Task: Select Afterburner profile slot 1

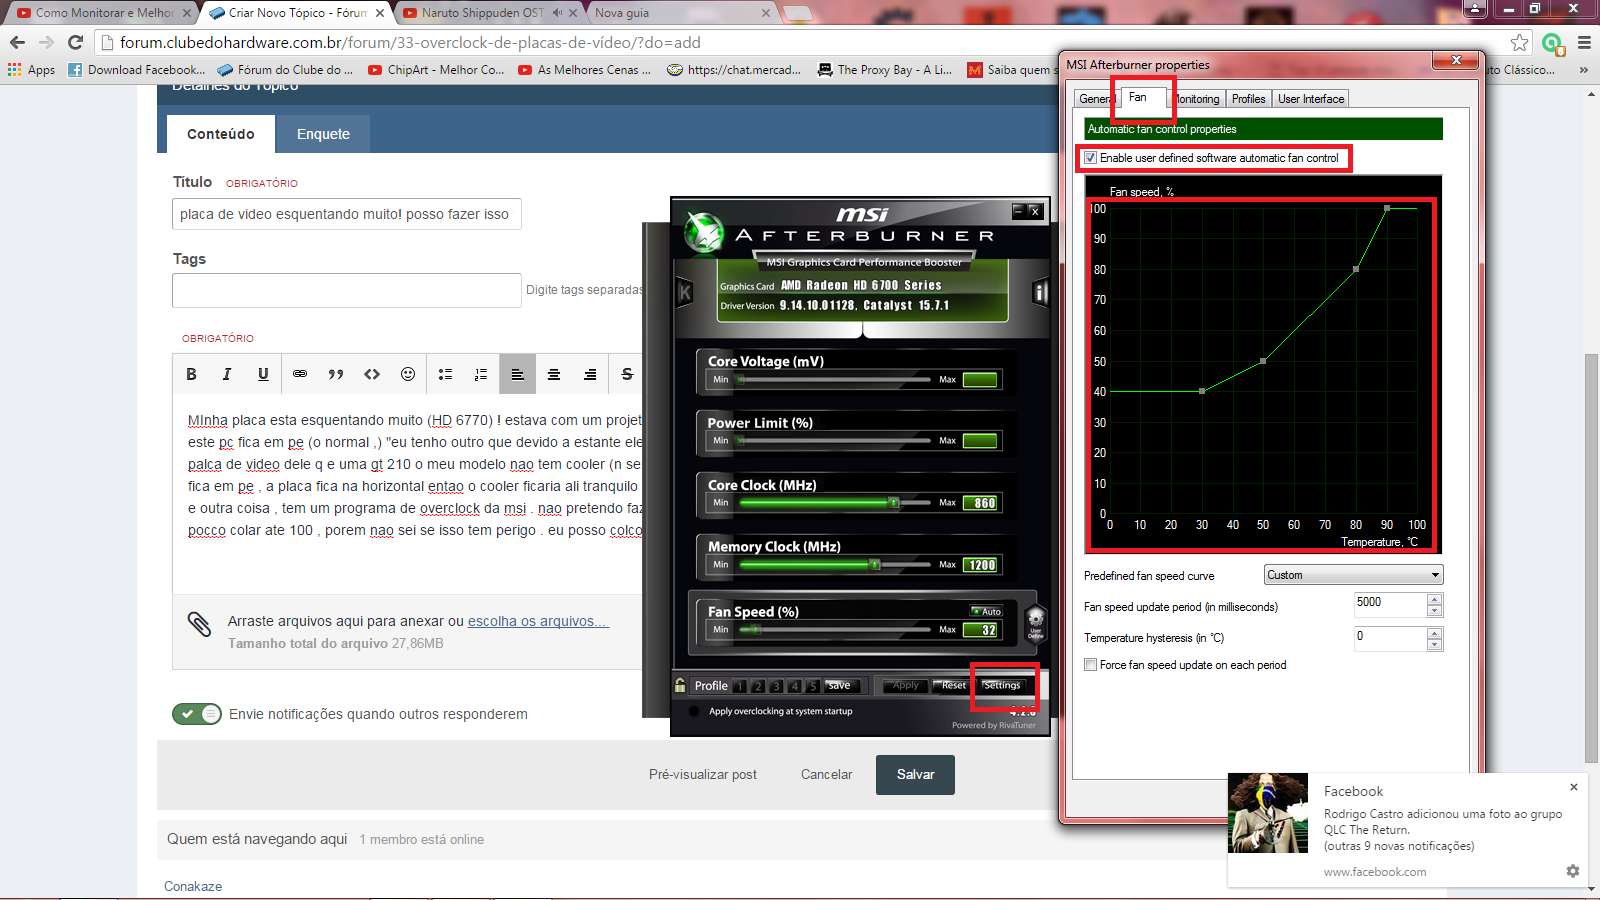Action: pyautogui.click(x=740, y=686)
